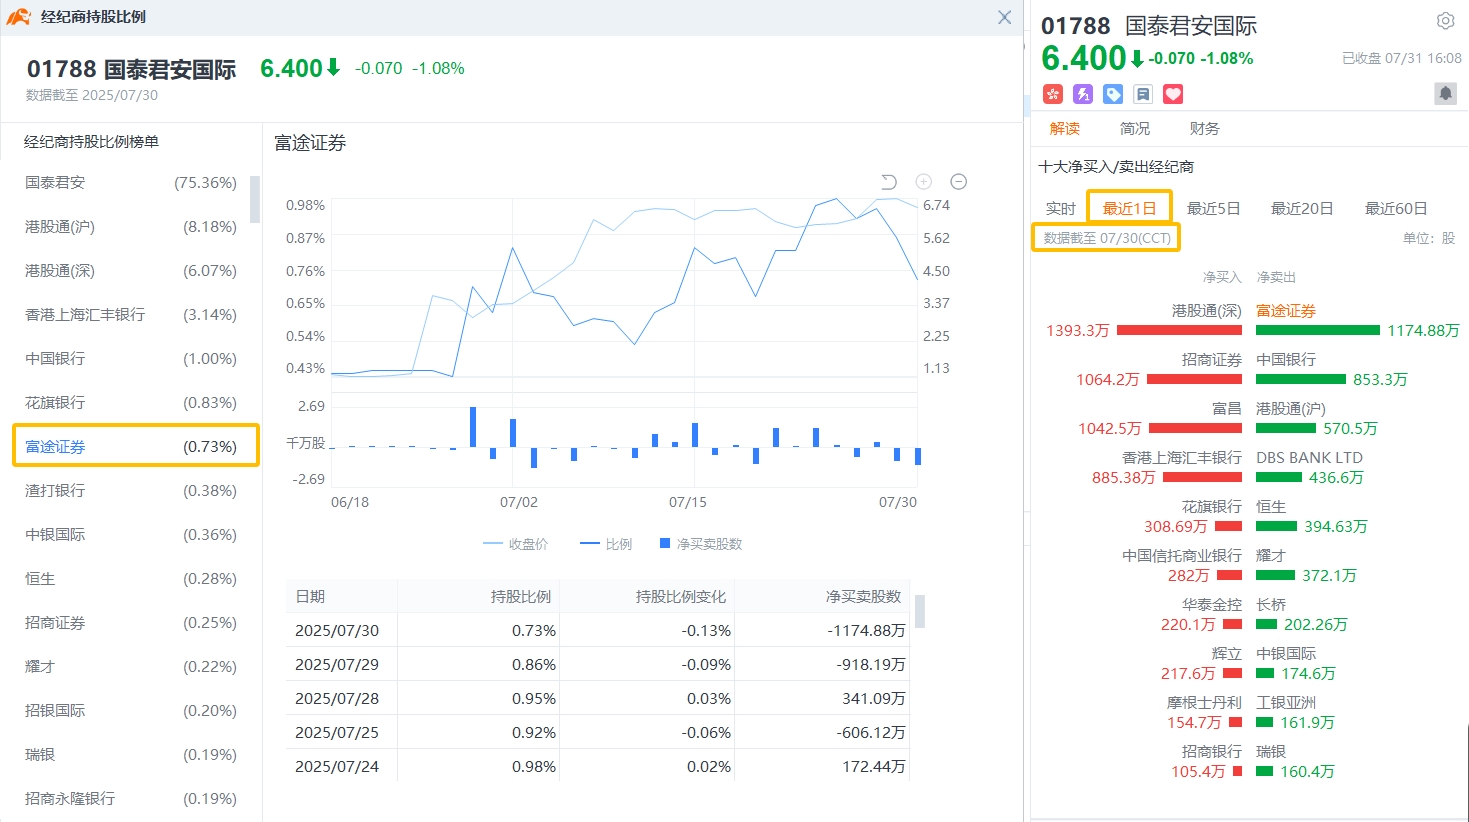Select 国泰君安 in broker ranking list
Screen dimensions: 1469x822
131,183
